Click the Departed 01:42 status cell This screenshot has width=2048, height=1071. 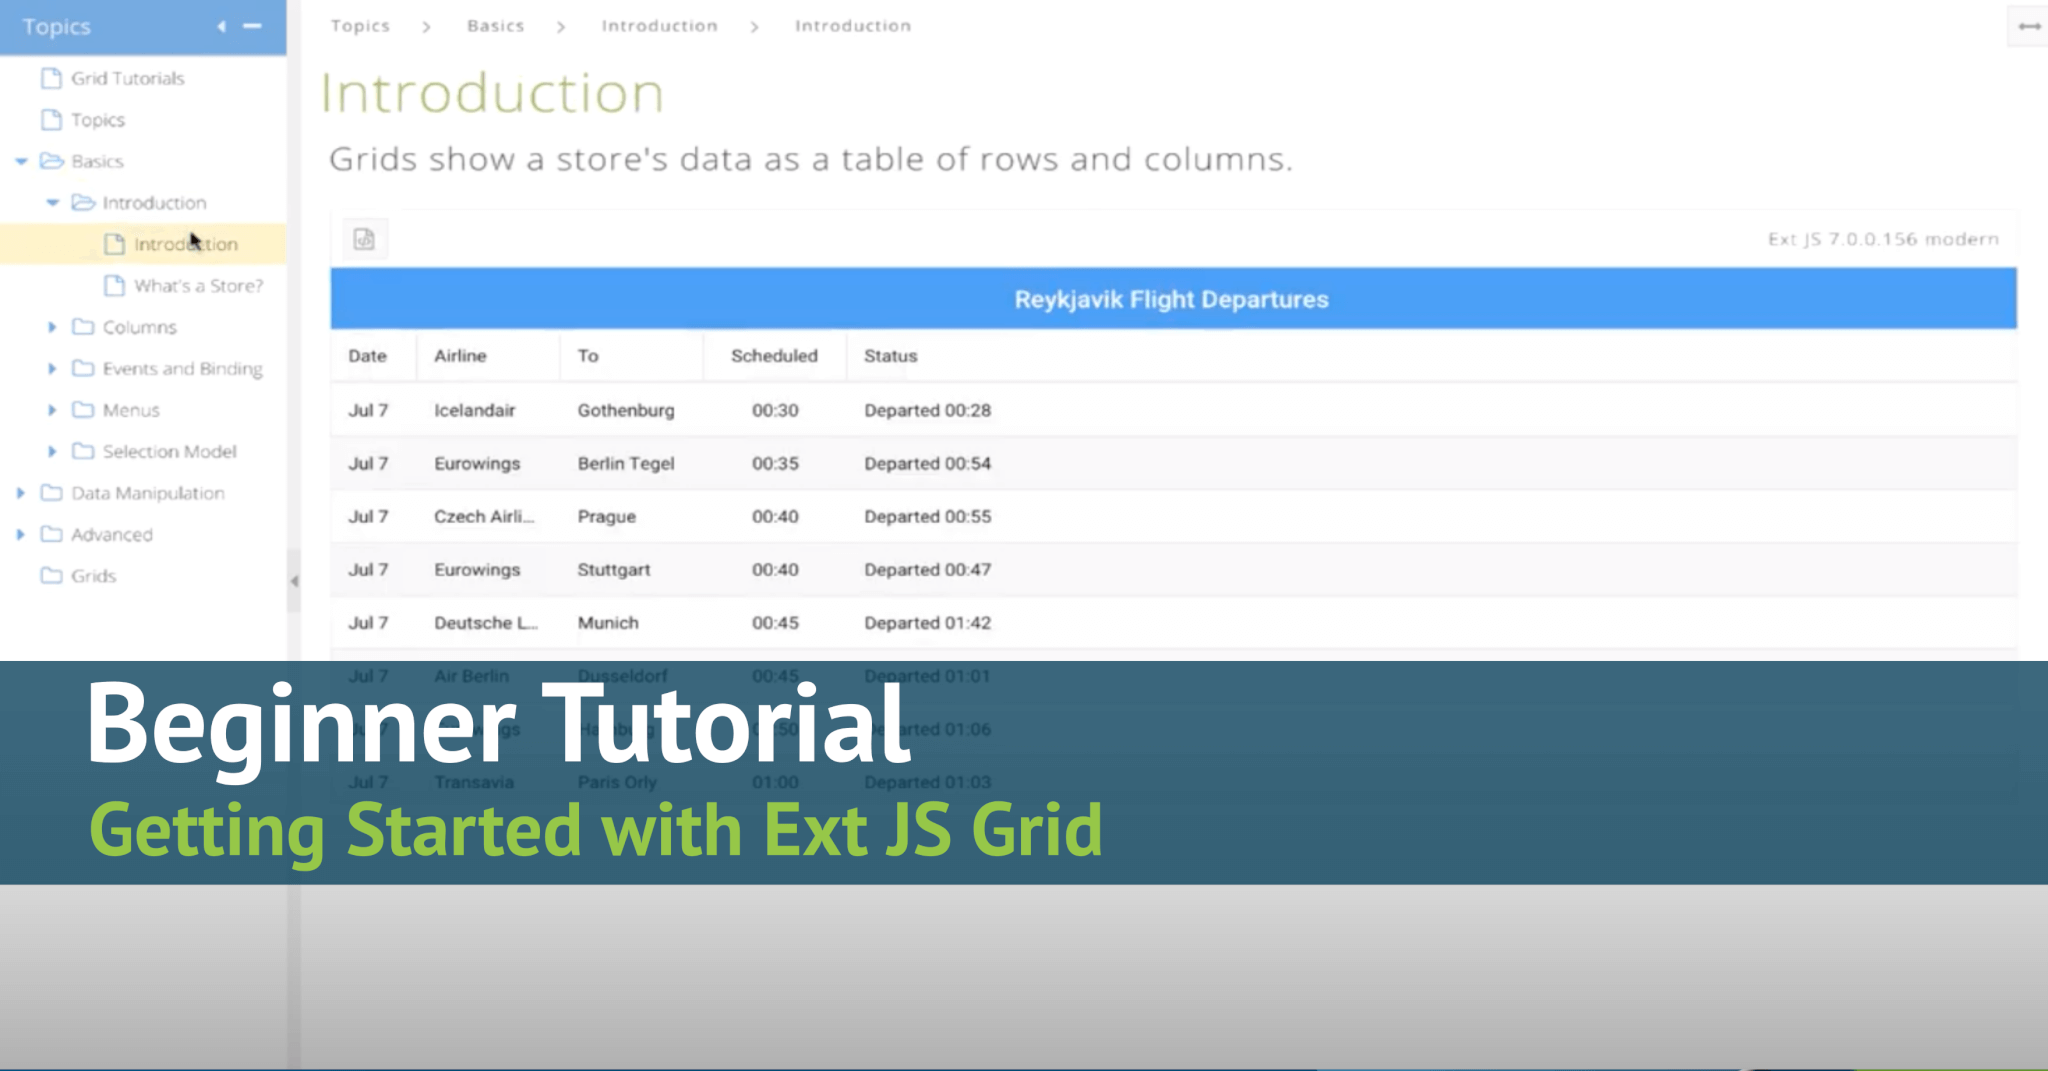(x=927, y=623)
